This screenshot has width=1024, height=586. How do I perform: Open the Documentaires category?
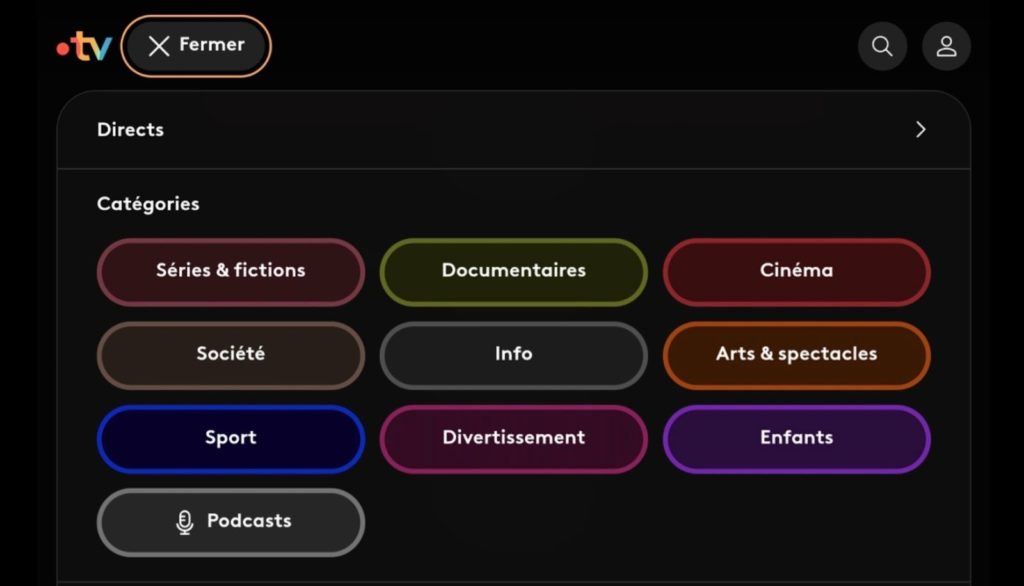pyautogui.click(x=513, y=271)
